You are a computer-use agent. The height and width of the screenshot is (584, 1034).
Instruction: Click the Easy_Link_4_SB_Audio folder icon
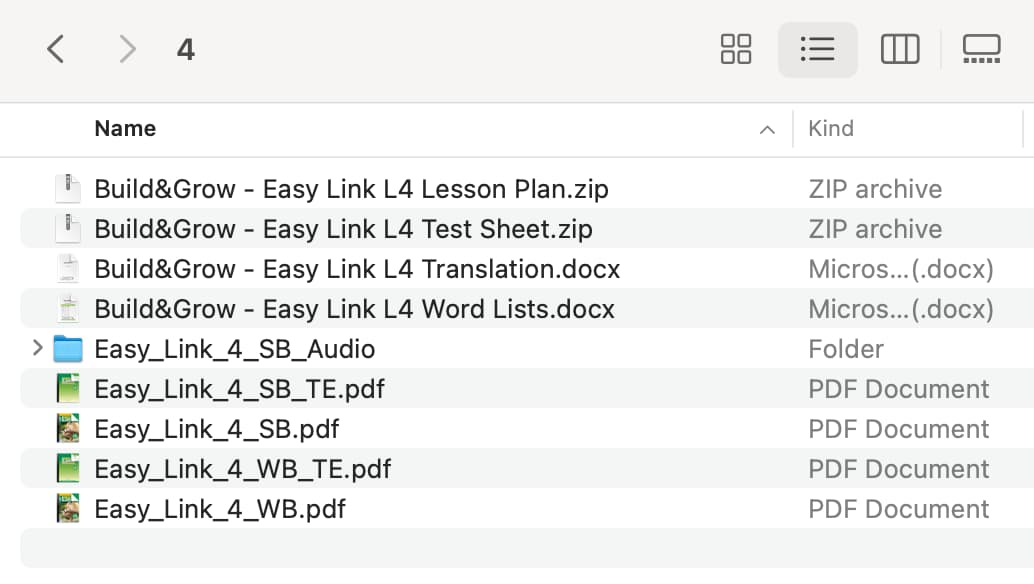(x=68, y=349)
